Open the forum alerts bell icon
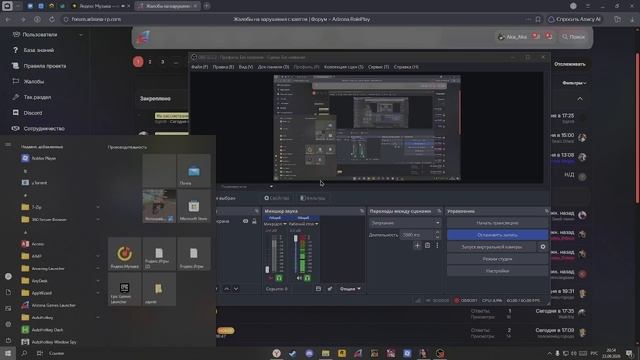The height and width of the screenshot is (360, 640). click(549, 37)
